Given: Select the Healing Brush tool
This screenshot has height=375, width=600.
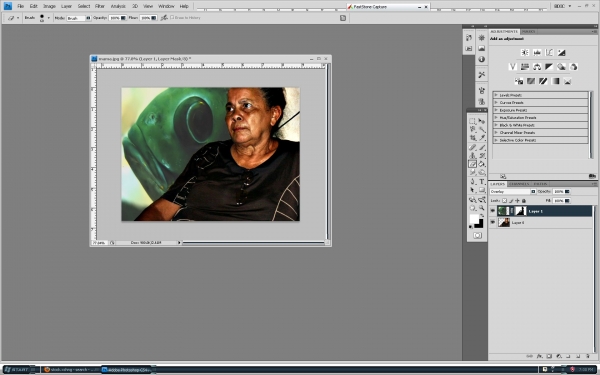Looking at the screenshot, I should 473,147.
